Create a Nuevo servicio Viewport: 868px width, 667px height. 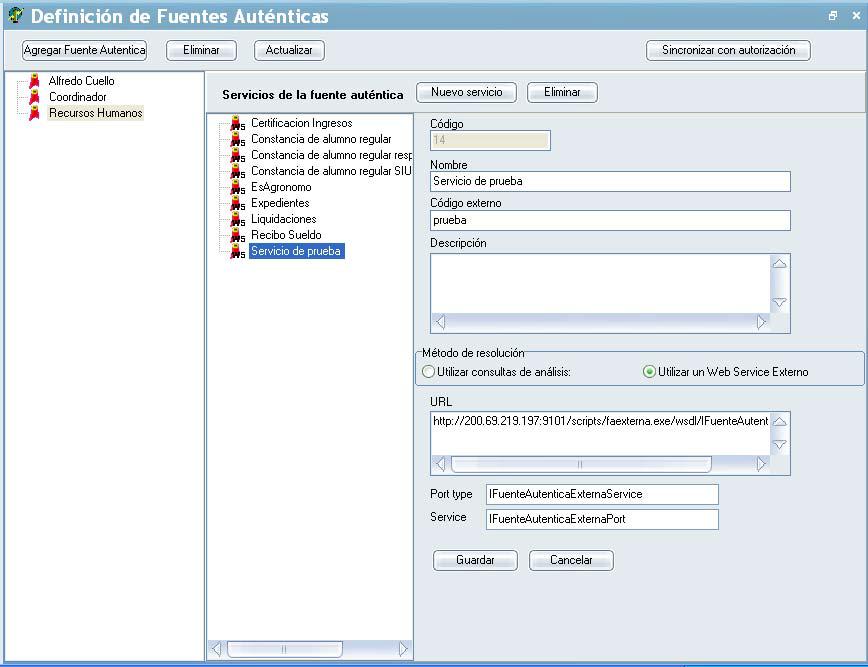466,92
